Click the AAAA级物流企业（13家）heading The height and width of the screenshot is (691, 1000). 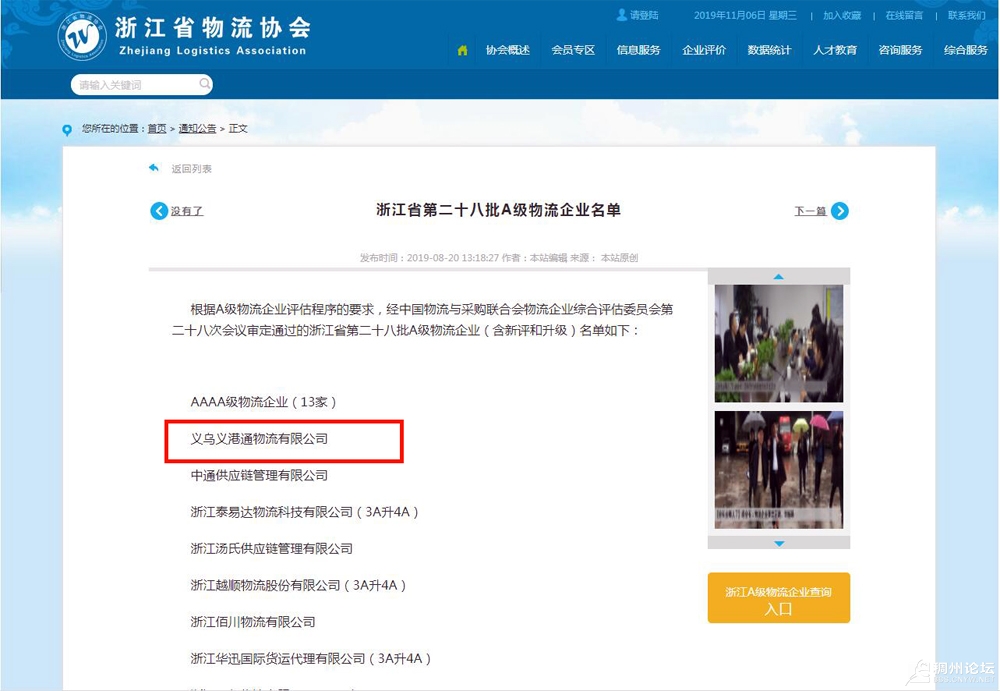click(x=263, y=402)
